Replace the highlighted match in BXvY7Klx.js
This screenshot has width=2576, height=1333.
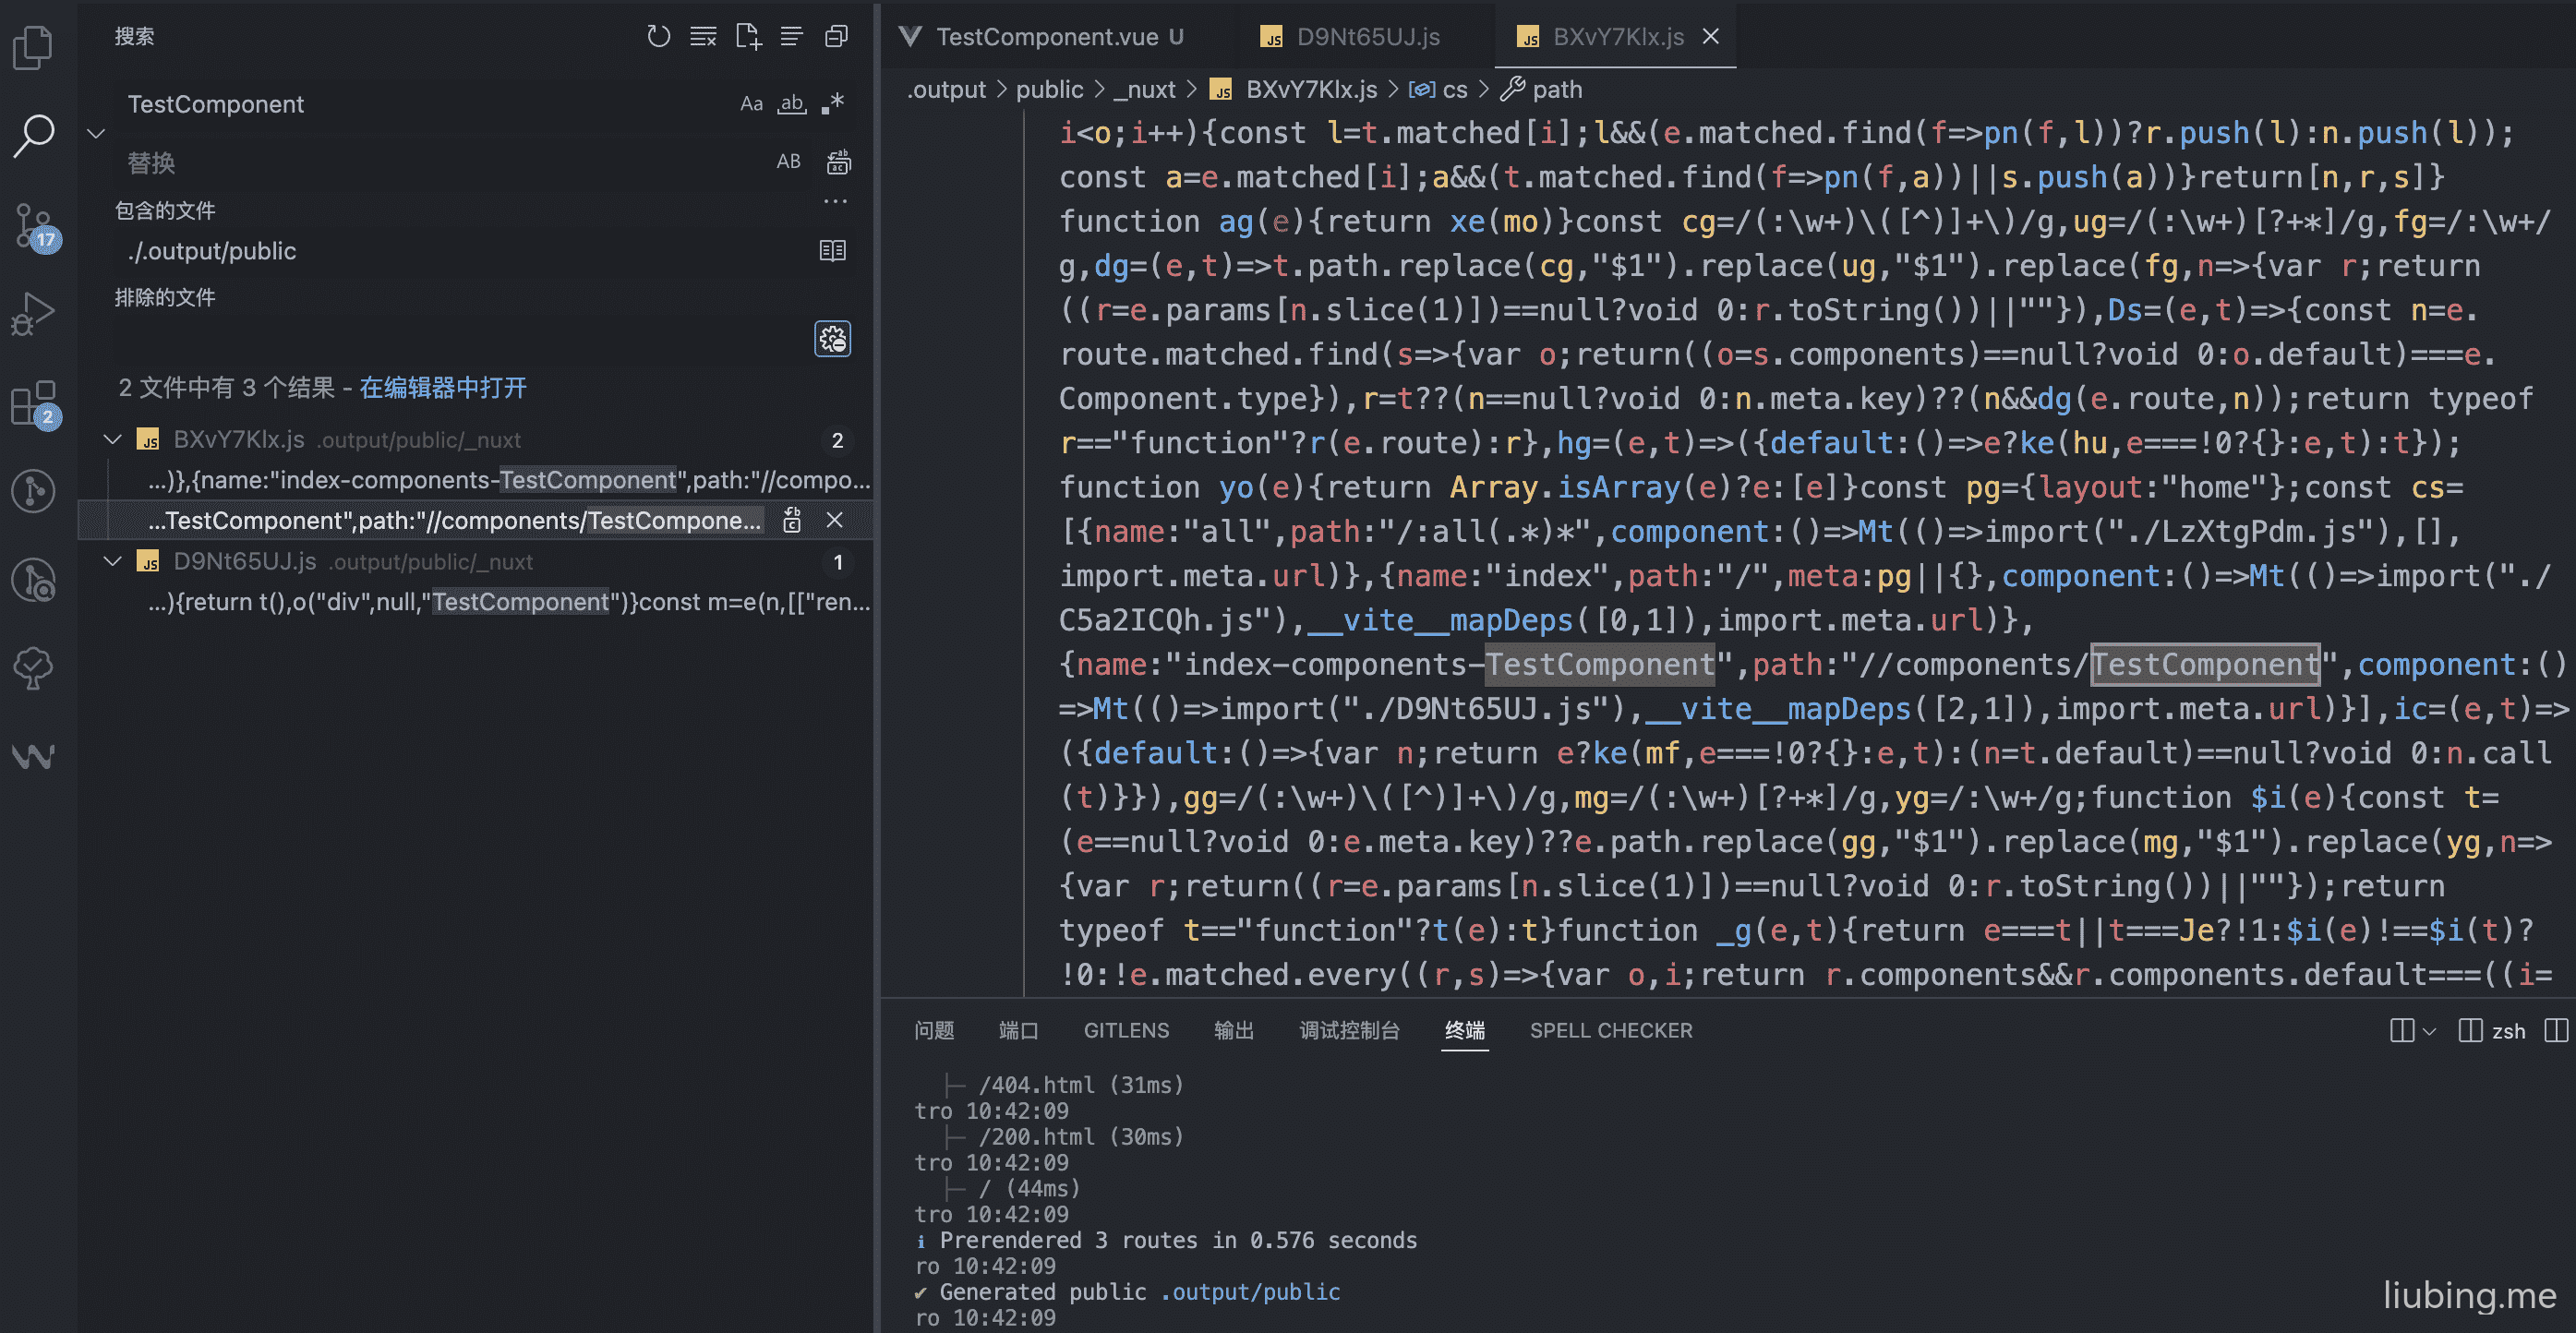coord(792,521)
